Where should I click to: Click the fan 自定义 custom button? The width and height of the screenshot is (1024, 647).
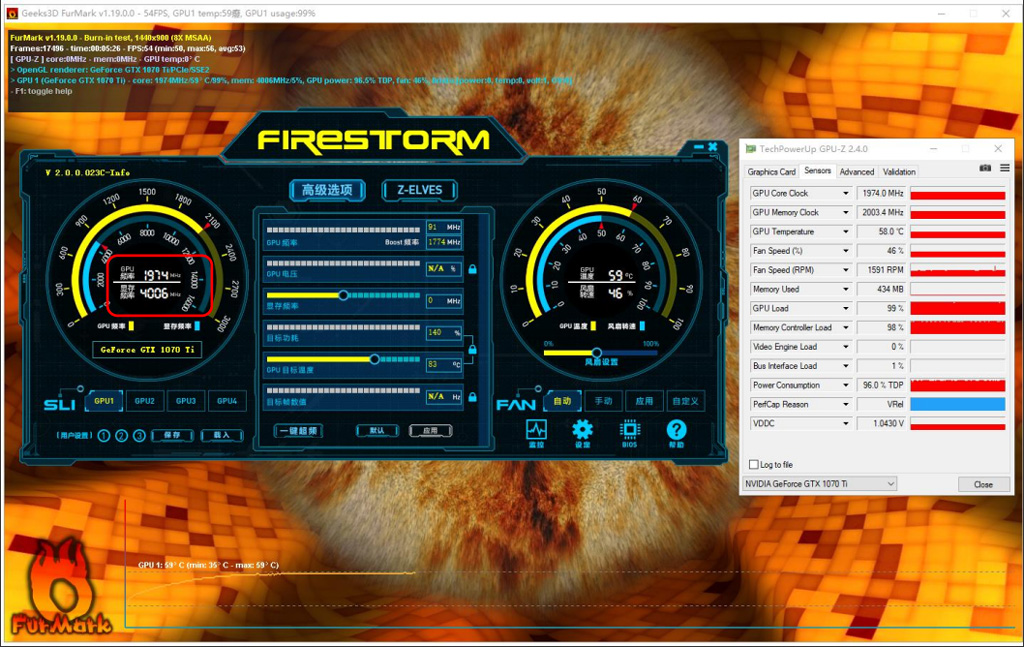coord(685,401)
